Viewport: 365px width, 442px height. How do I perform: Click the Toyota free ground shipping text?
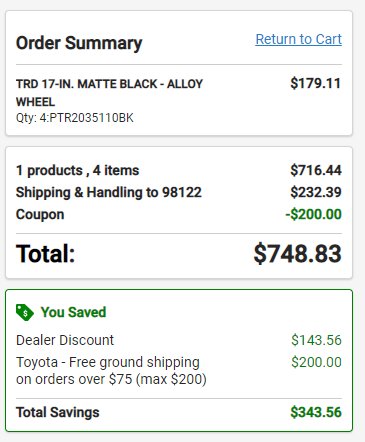(x=111, y=371)
